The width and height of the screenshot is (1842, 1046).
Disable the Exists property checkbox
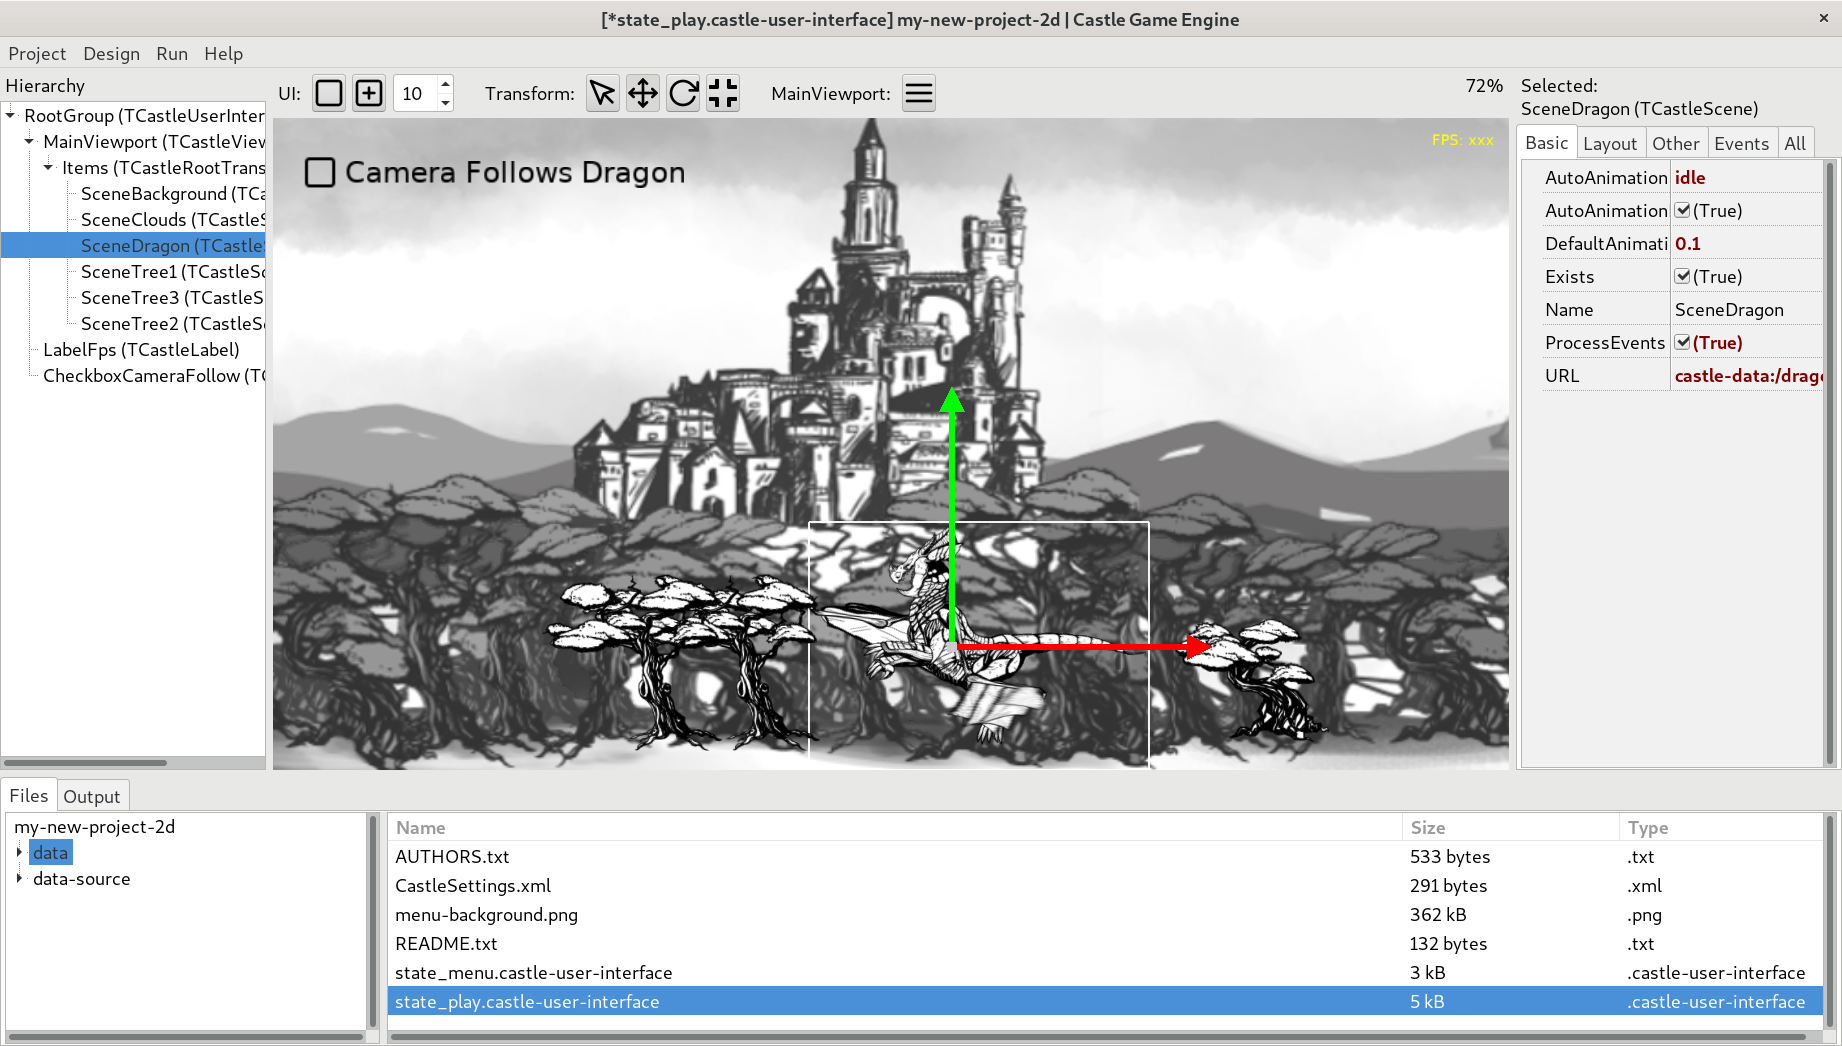coord(1682,276)
